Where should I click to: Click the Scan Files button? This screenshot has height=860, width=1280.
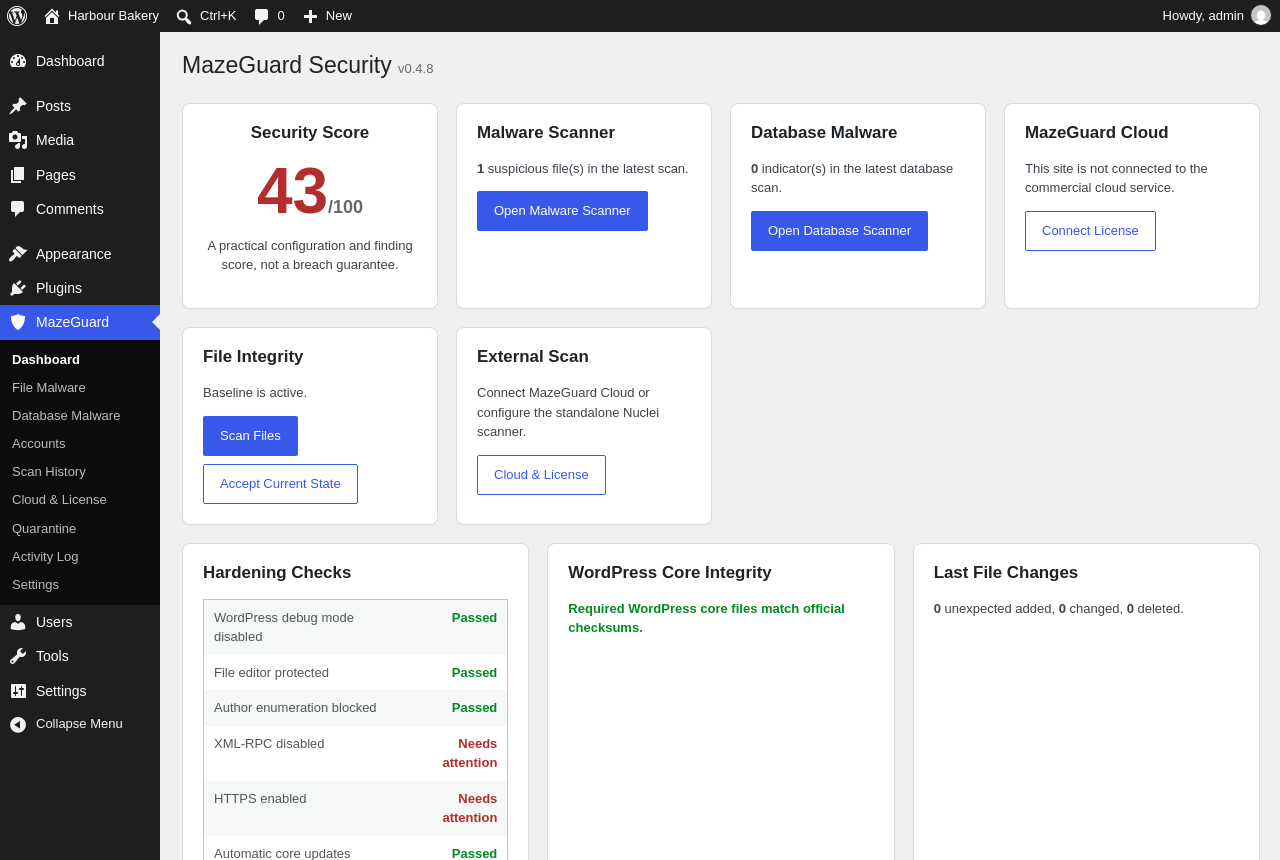pos(250,436)
